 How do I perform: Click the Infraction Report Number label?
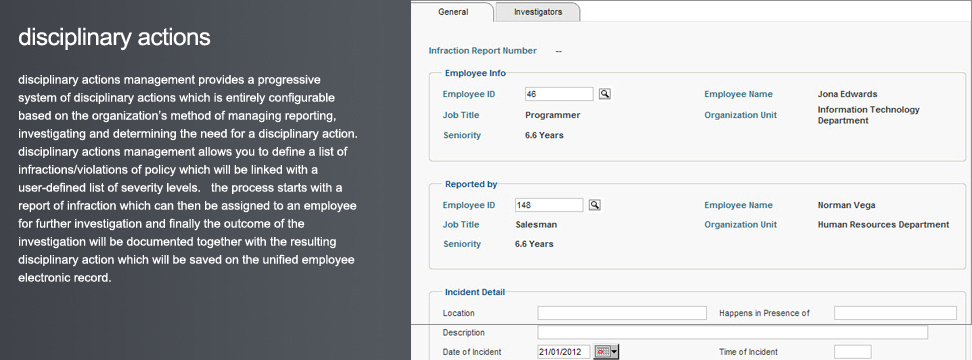click(x=483, y=51)
